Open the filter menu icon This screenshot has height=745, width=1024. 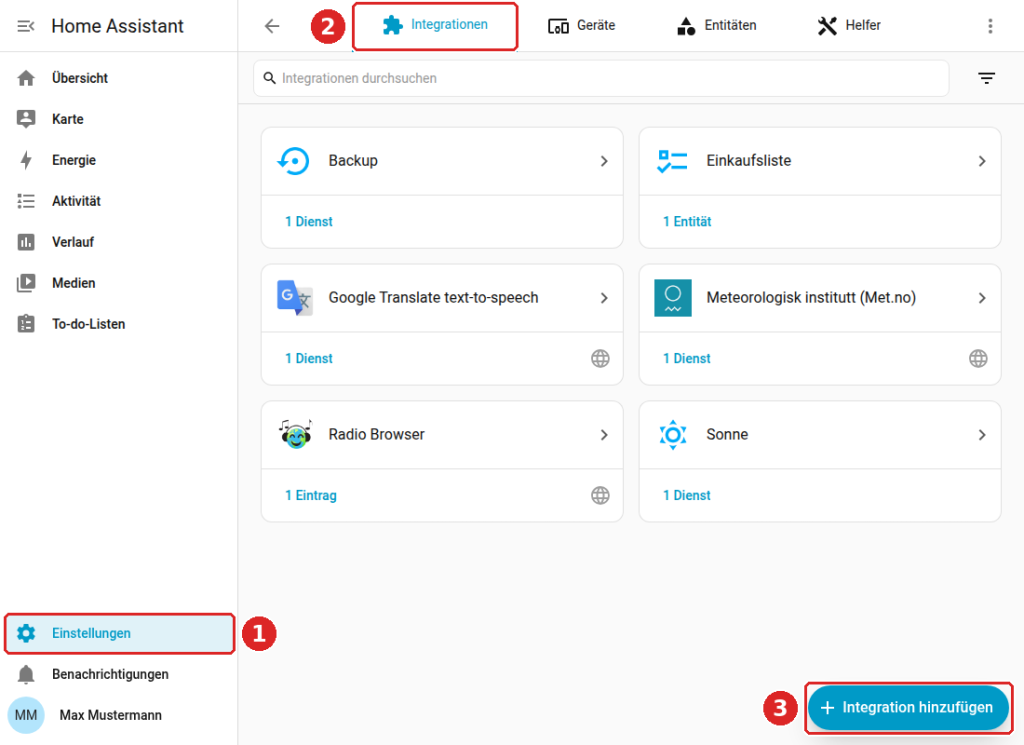pos(986,78)
